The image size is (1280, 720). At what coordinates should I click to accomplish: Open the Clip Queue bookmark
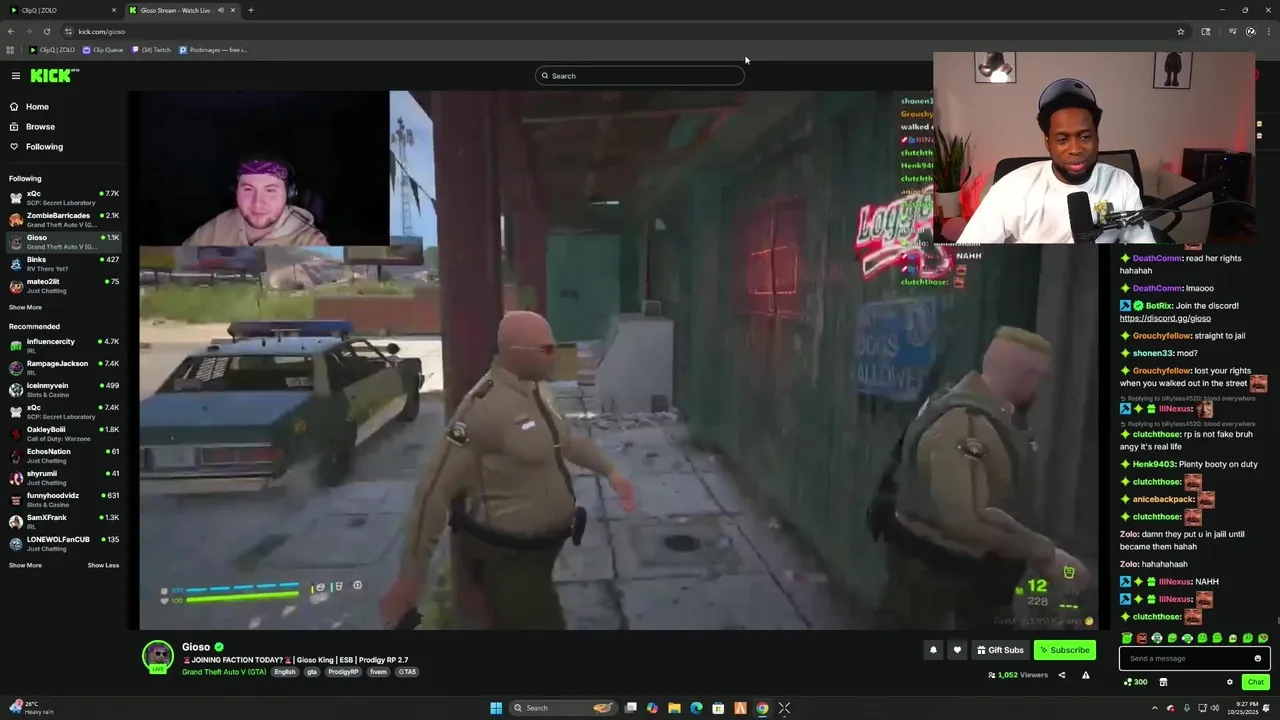(103, 49)
